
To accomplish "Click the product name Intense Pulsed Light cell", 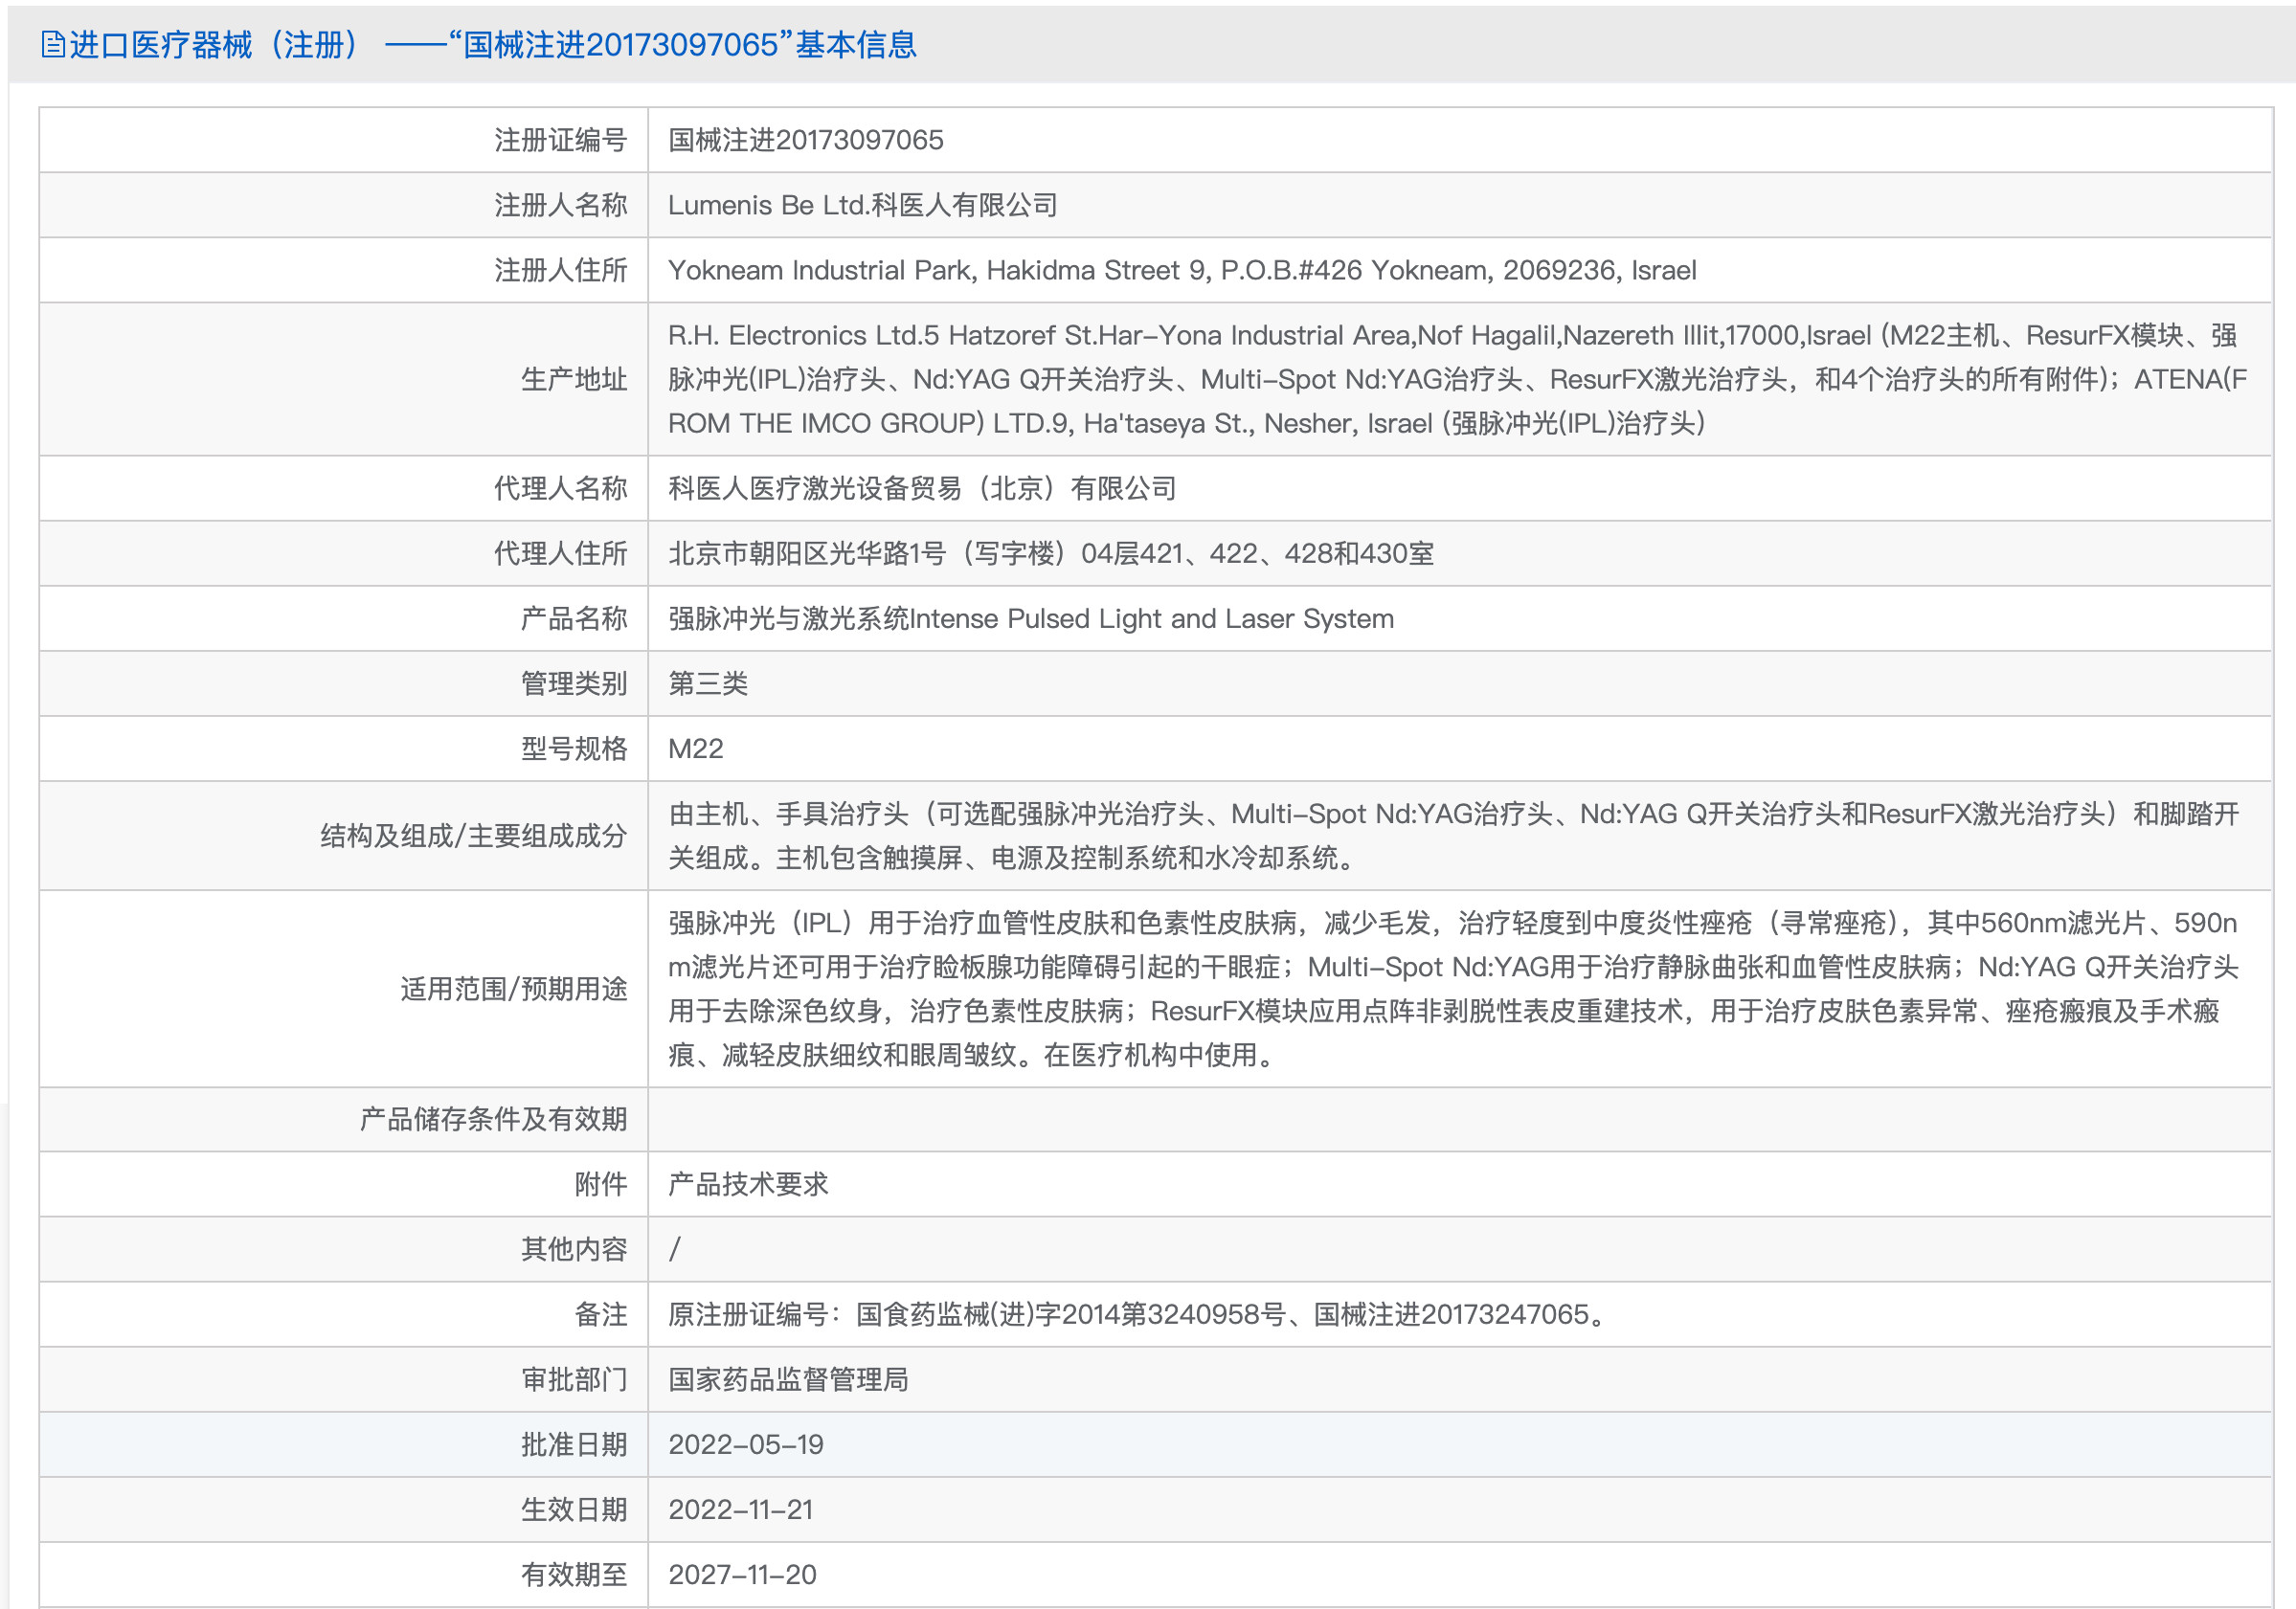I will click(x=1030, y=618).
